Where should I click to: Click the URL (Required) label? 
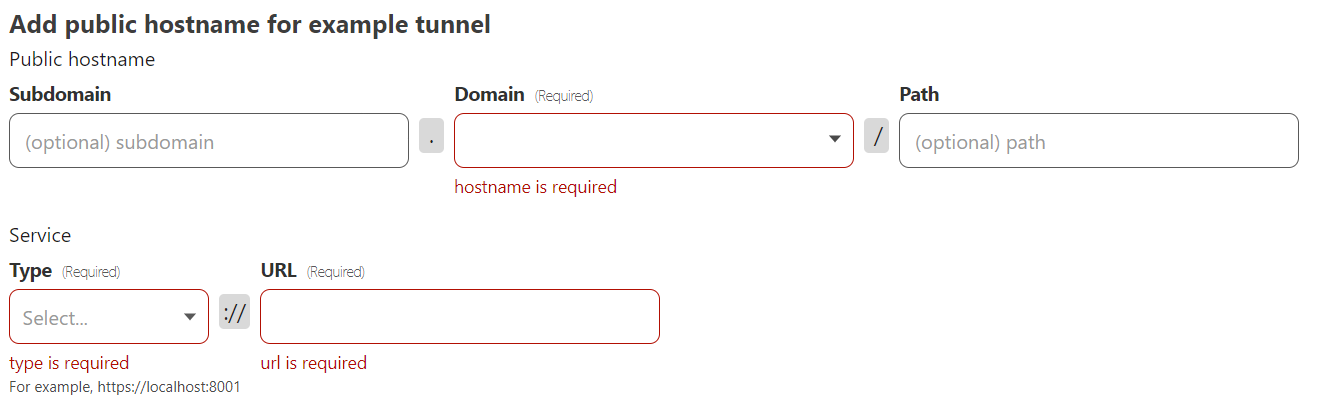[x=312, y=271]
